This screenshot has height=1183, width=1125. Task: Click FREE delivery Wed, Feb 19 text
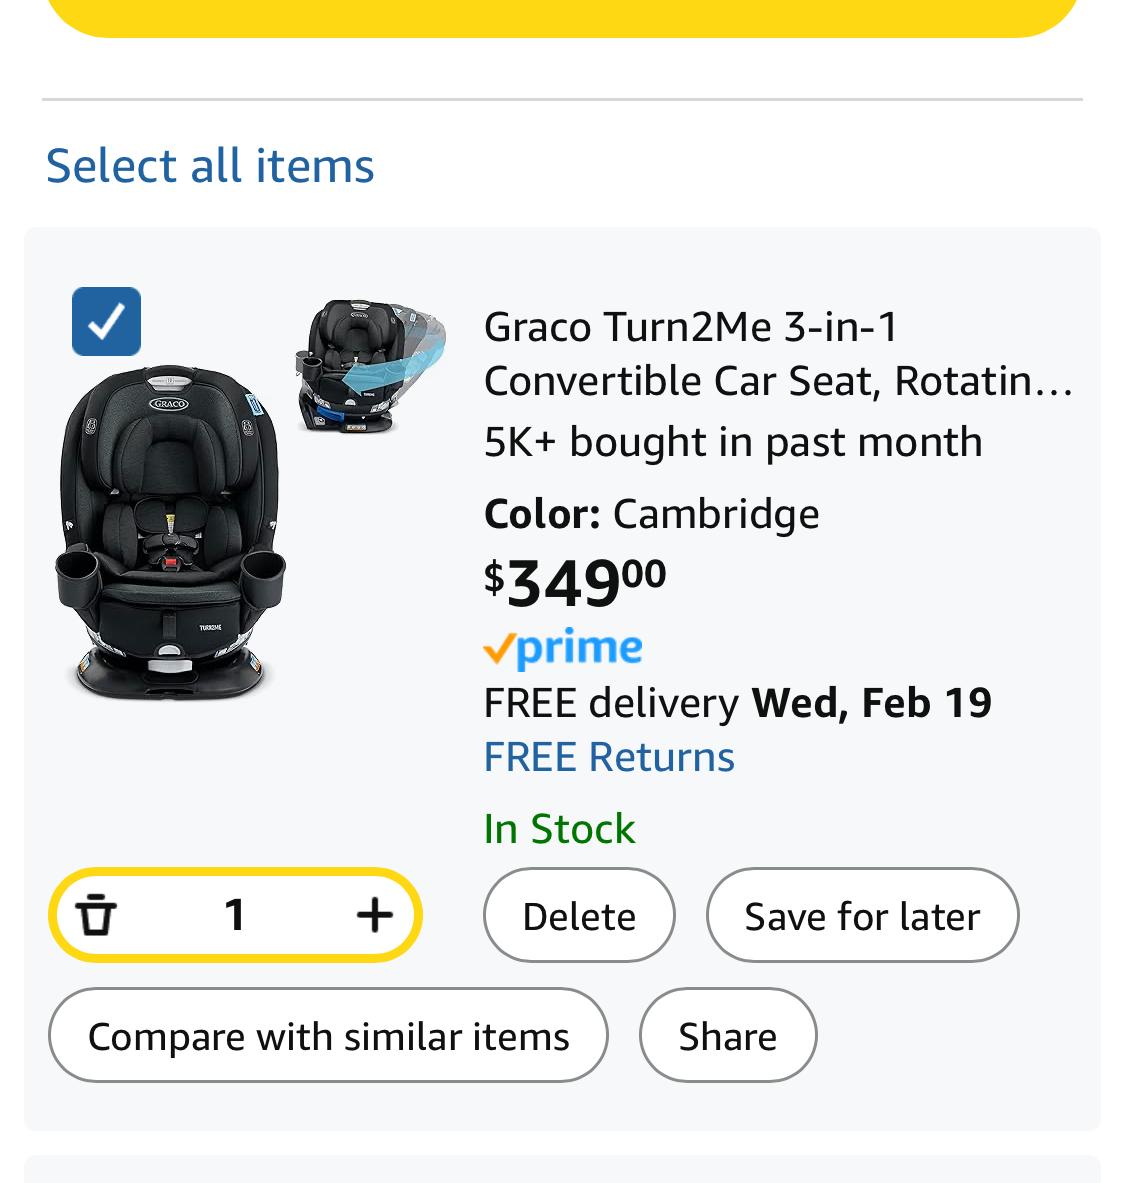coord(737,704)
